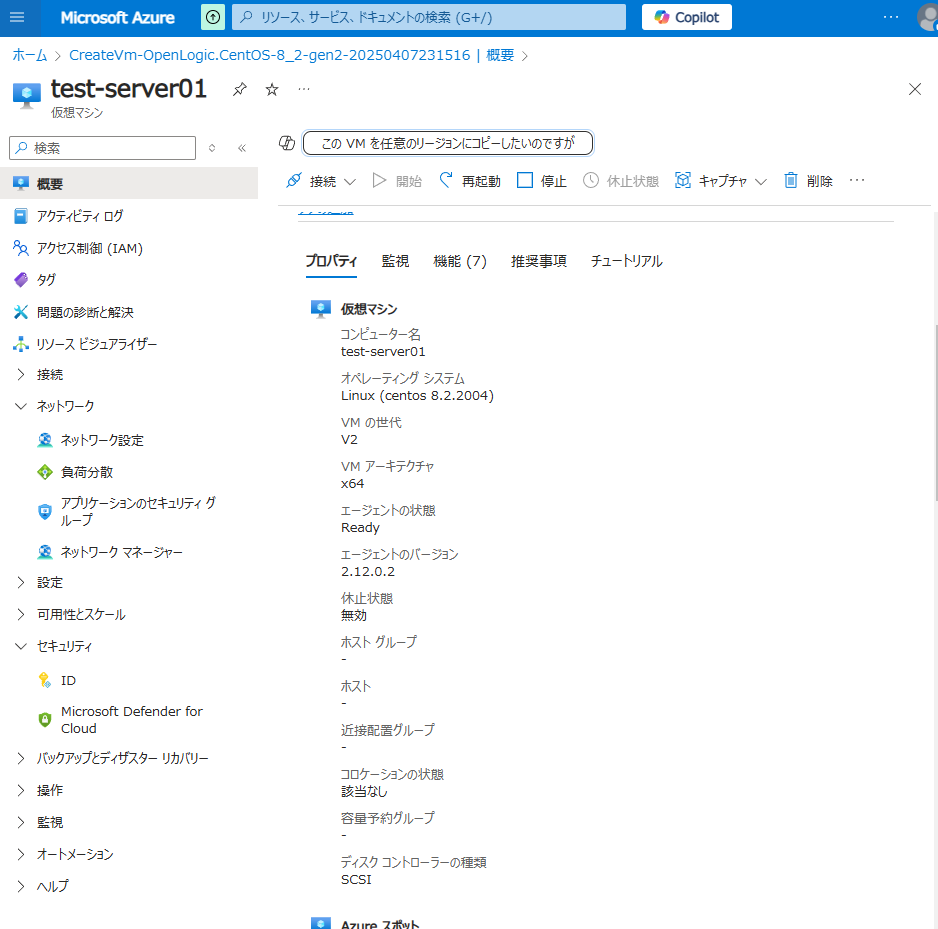Click the Copilot icon next to the suggestion prompt
This screenshot has height=929, width=938.
tap(287, 143)
